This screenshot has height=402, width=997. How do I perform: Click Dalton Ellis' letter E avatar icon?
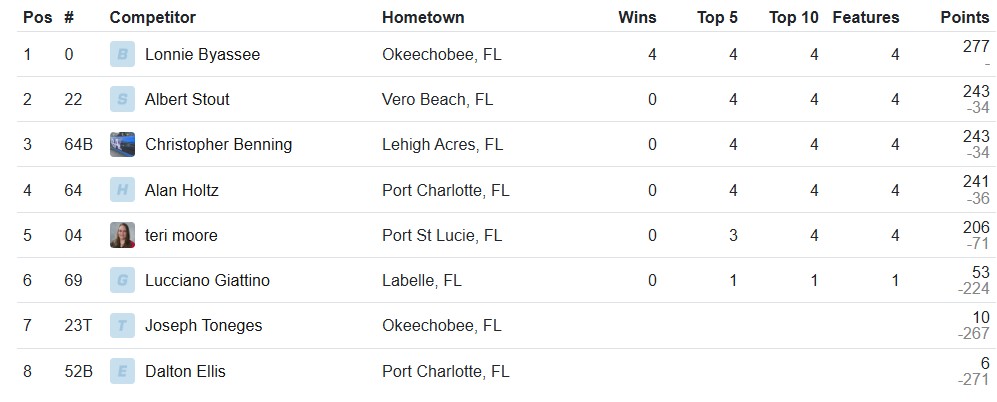pos(122,371)
